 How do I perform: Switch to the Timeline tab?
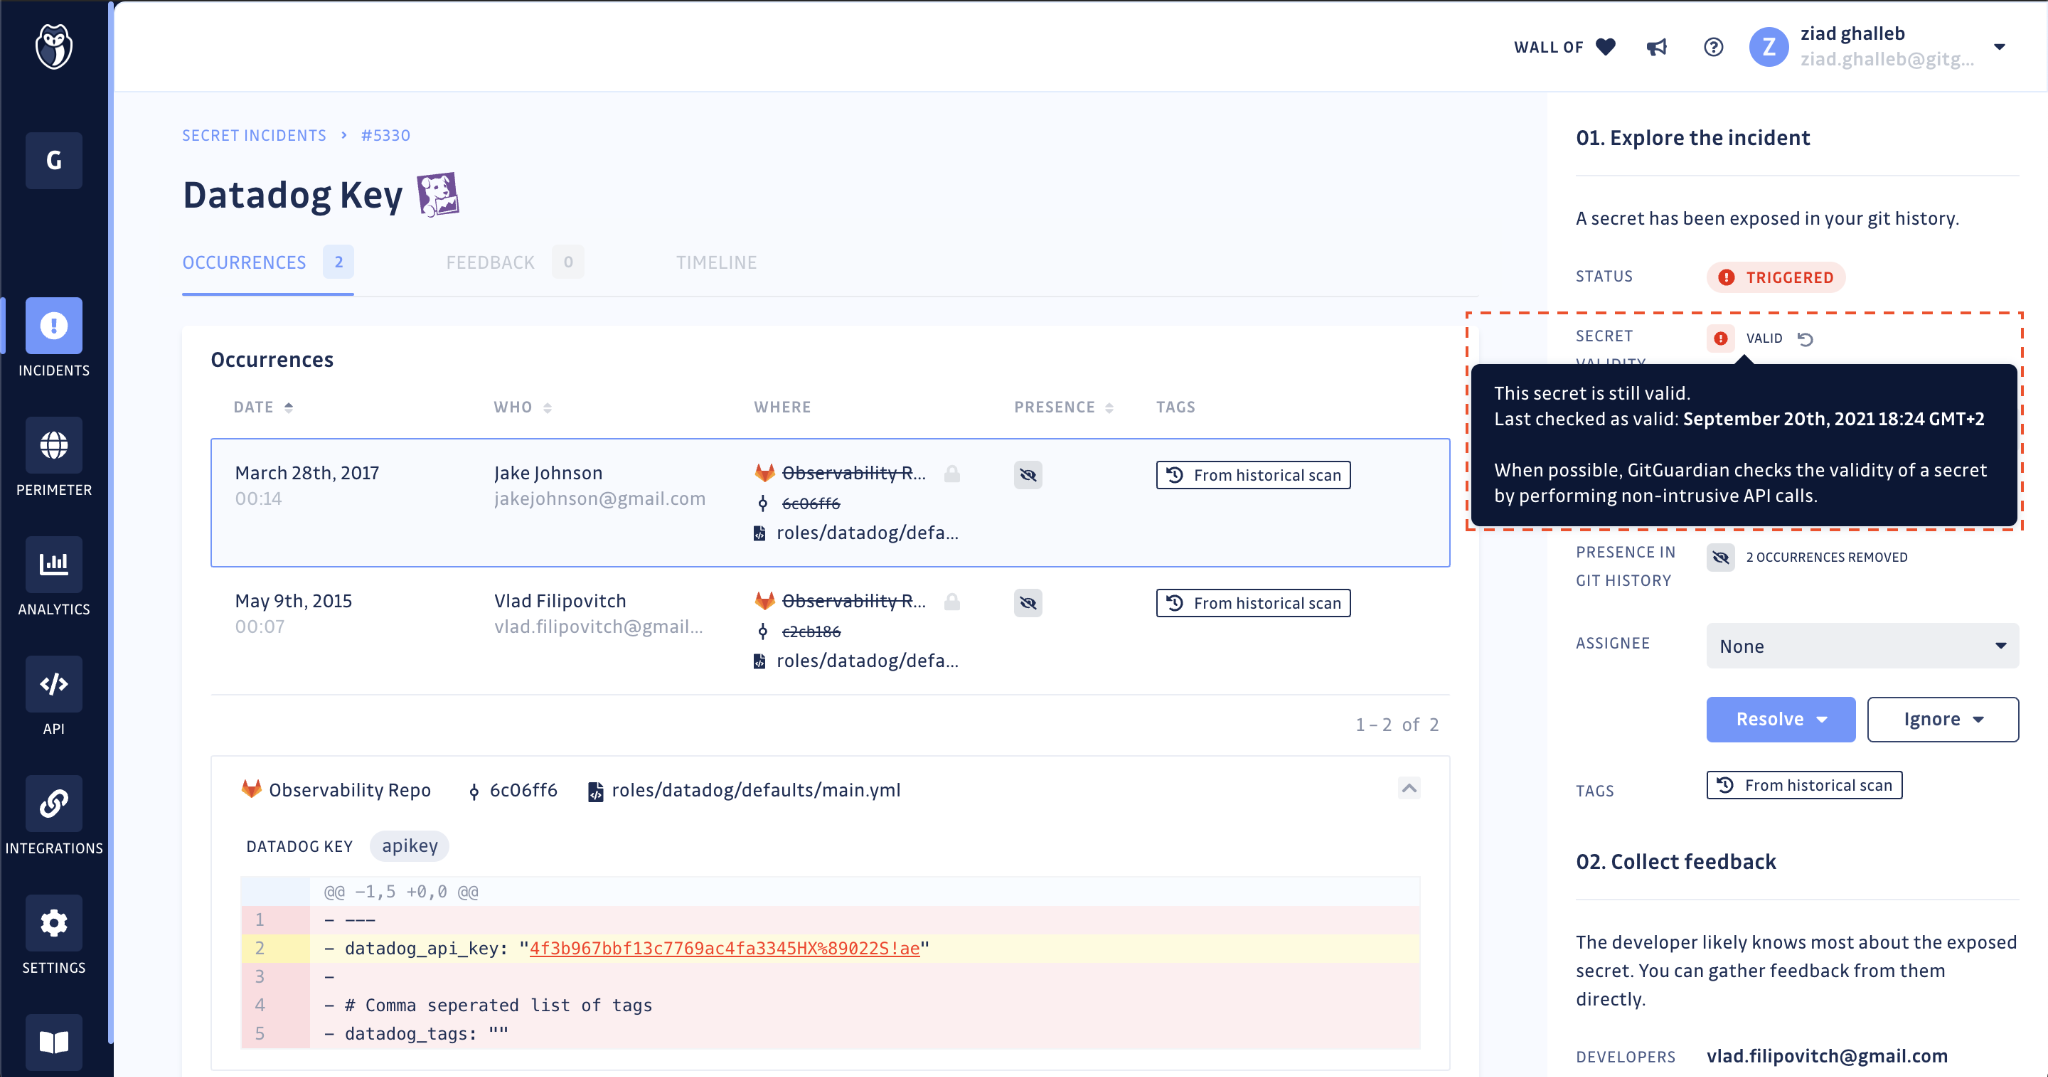click(716, 262)
